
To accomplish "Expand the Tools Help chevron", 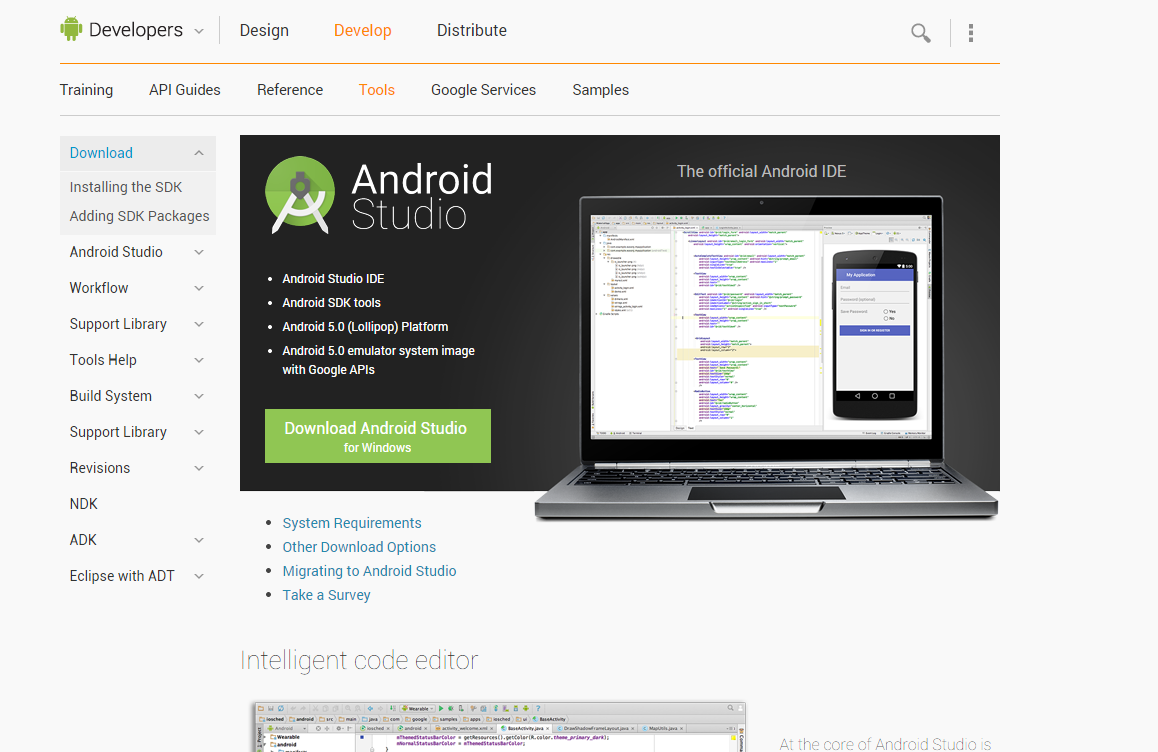I will coord(199,360).
